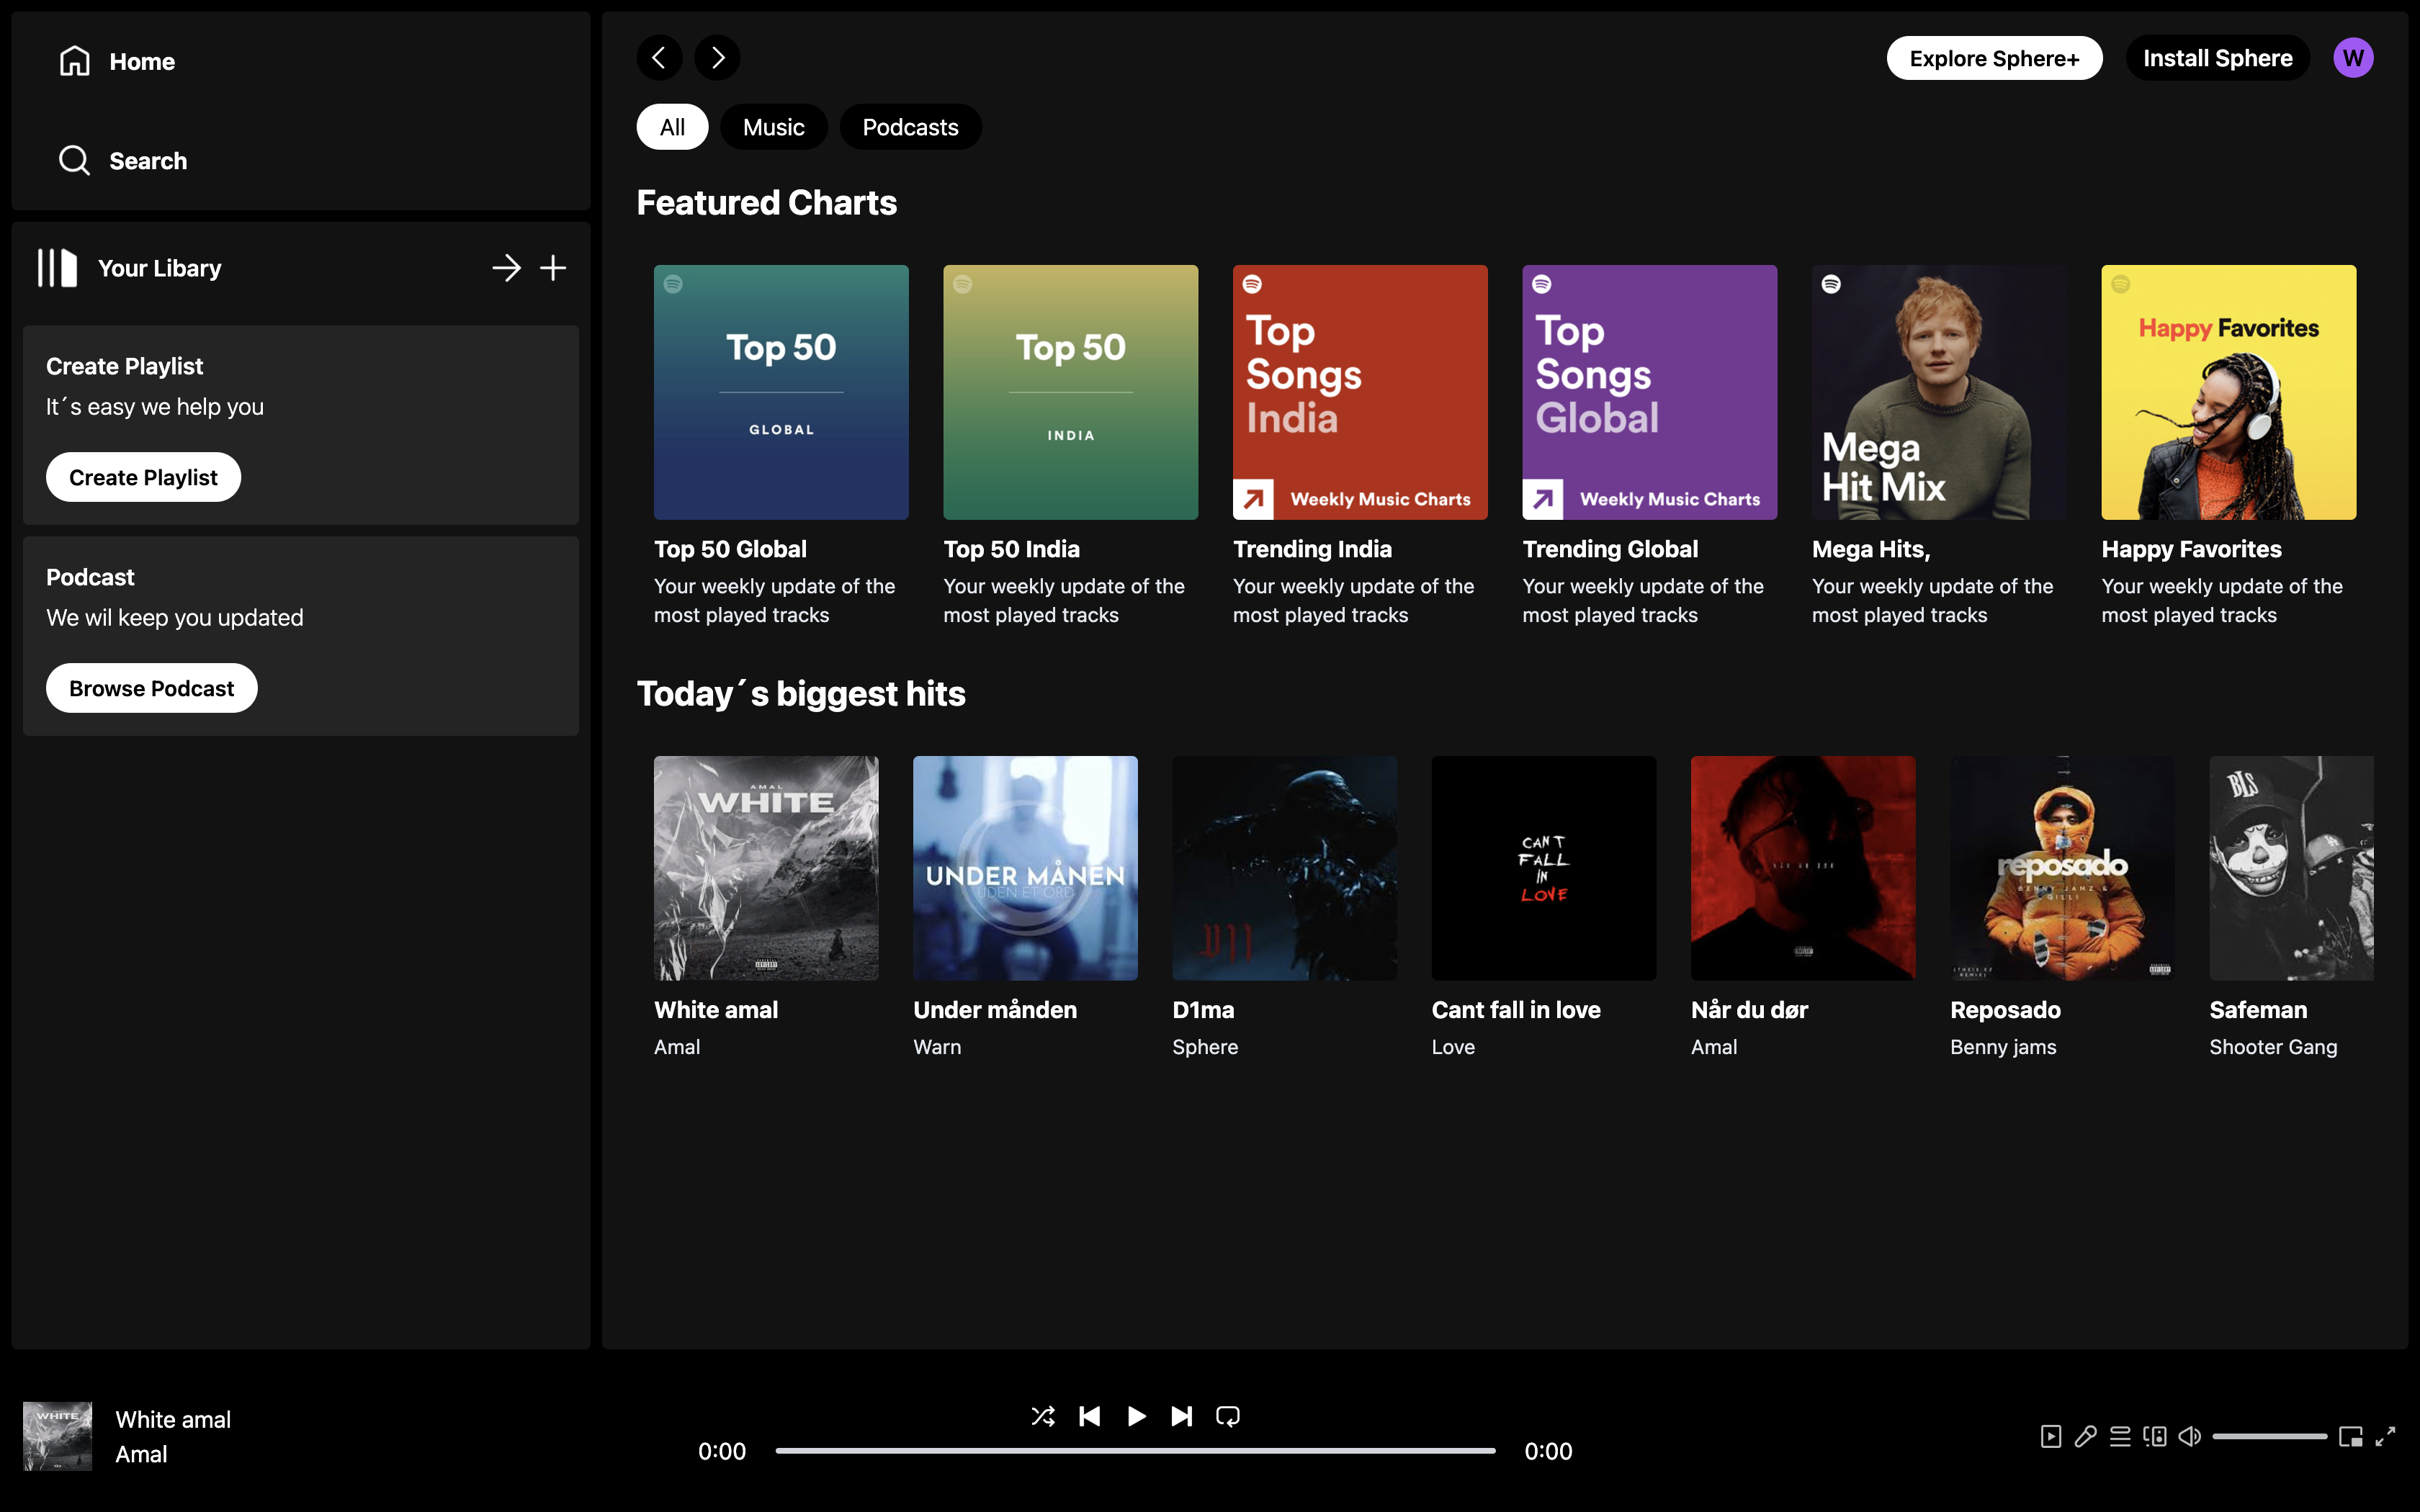Click the Warn artist name
The image size is (2420, 1512).
pyautogui.click(x=937, y=1047)
